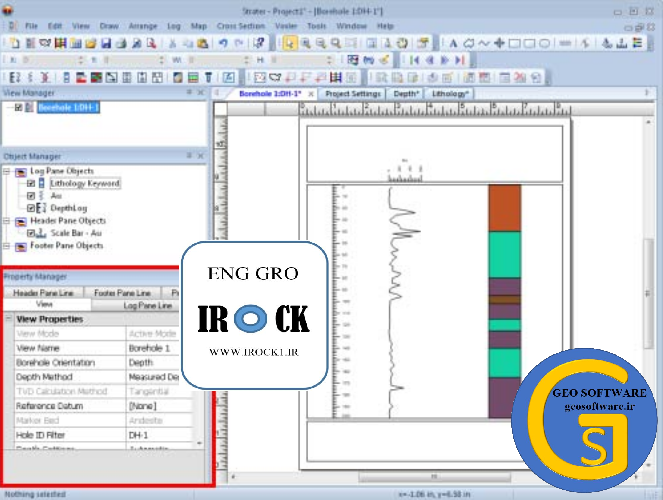The height and width of the screenshot is (500, 663).
Task: Toggle the Lithology Keyword visibility checkbox
Action: 31,184
